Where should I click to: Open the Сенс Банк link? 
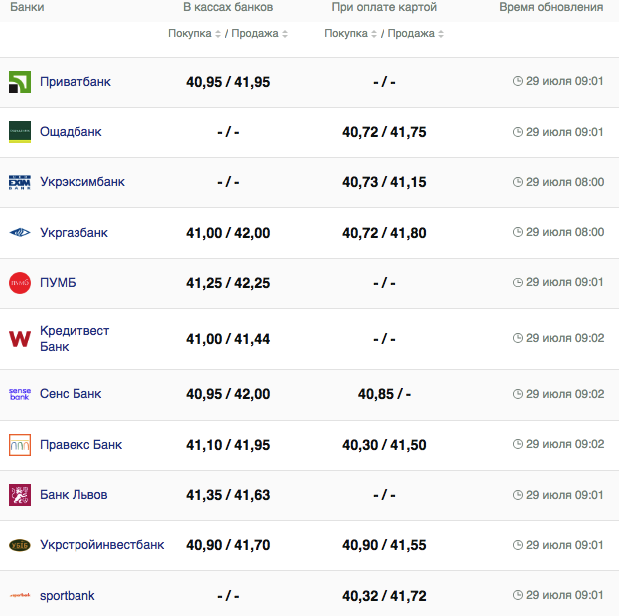(x=70, y=394)
